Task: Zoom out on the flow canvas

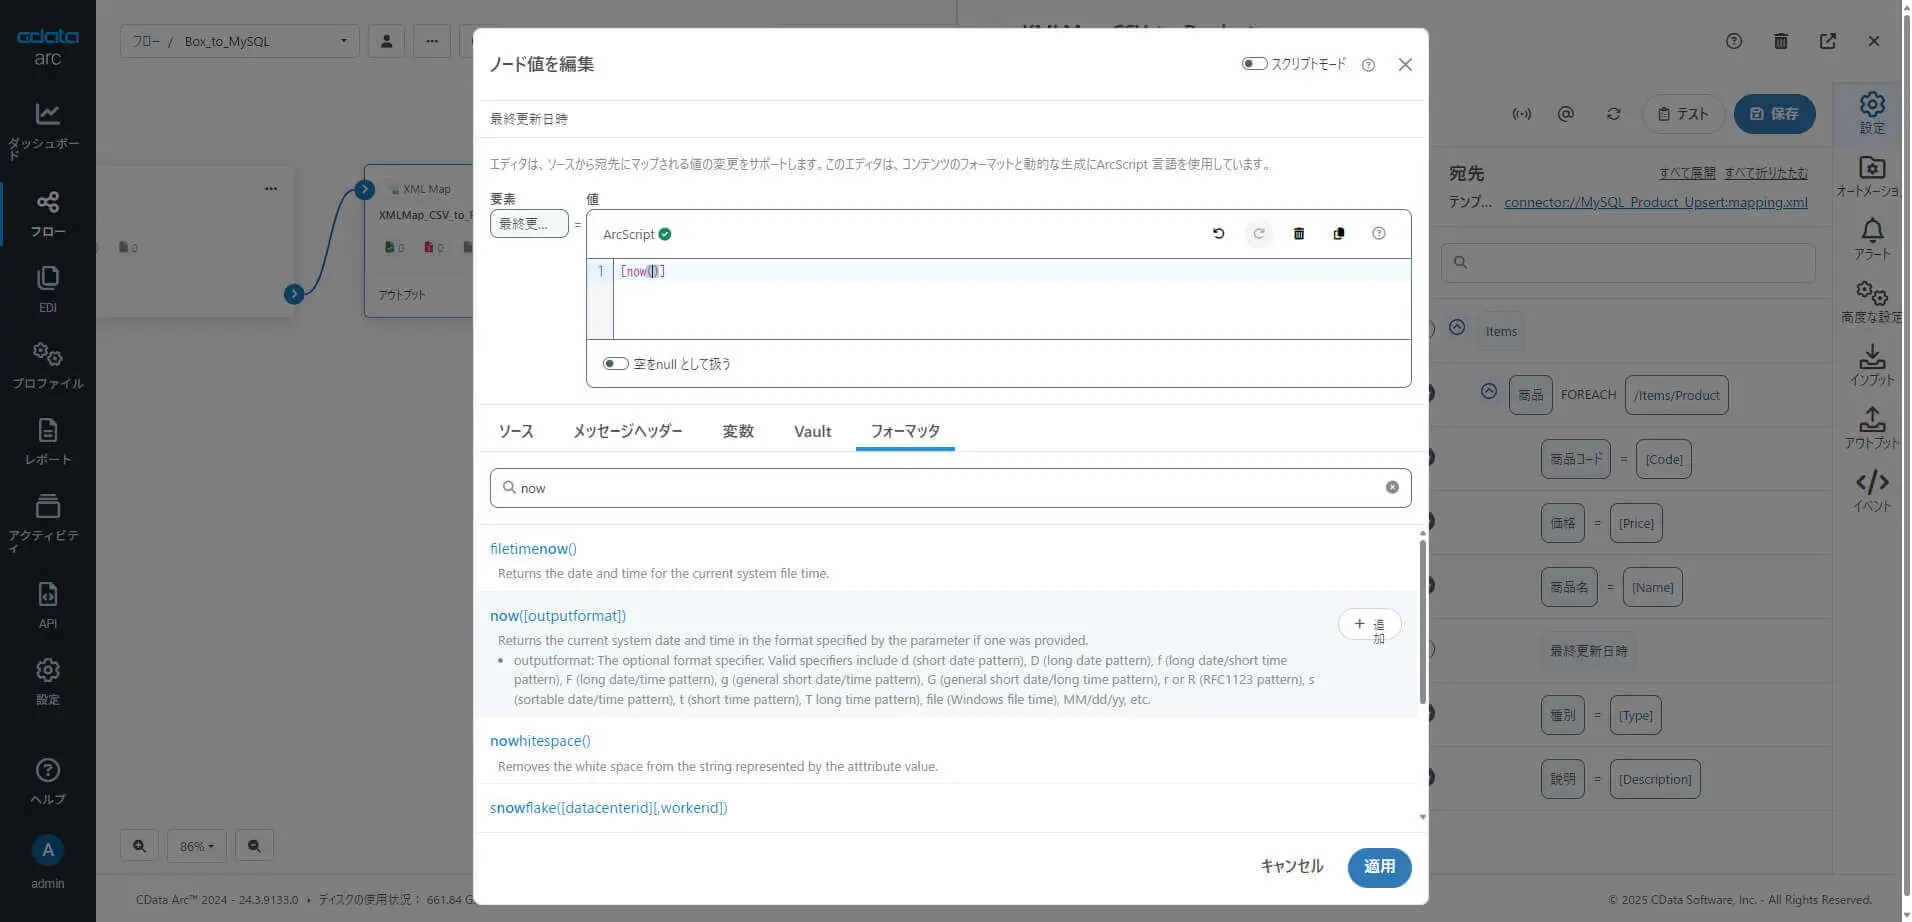Action: pos(254,846)
